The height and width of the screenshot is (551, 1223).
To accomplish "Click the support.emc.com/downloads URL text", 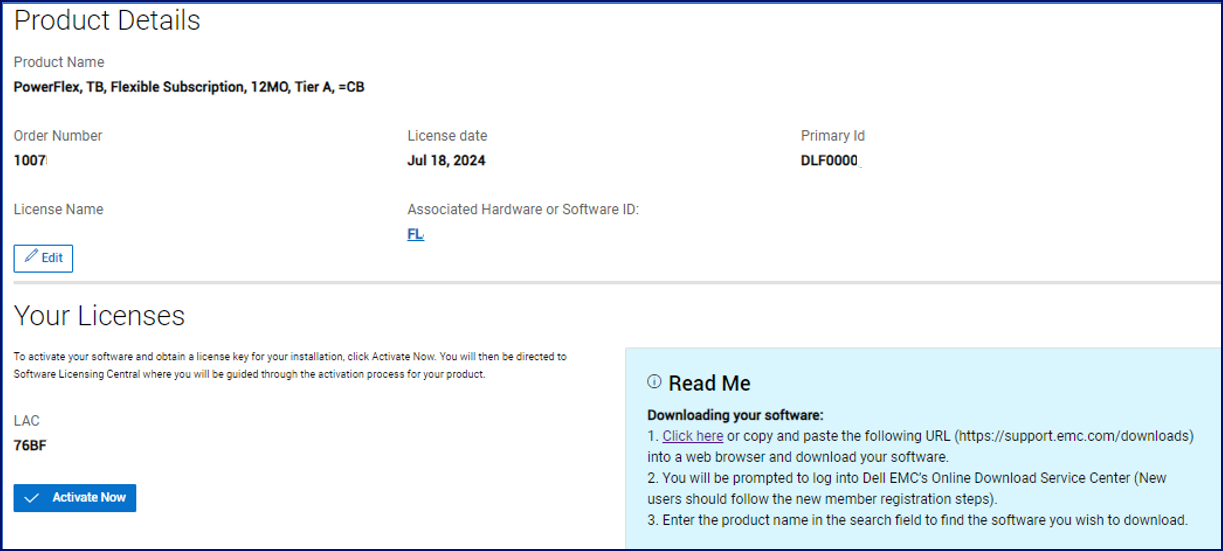I will (x=1072, y=436).
